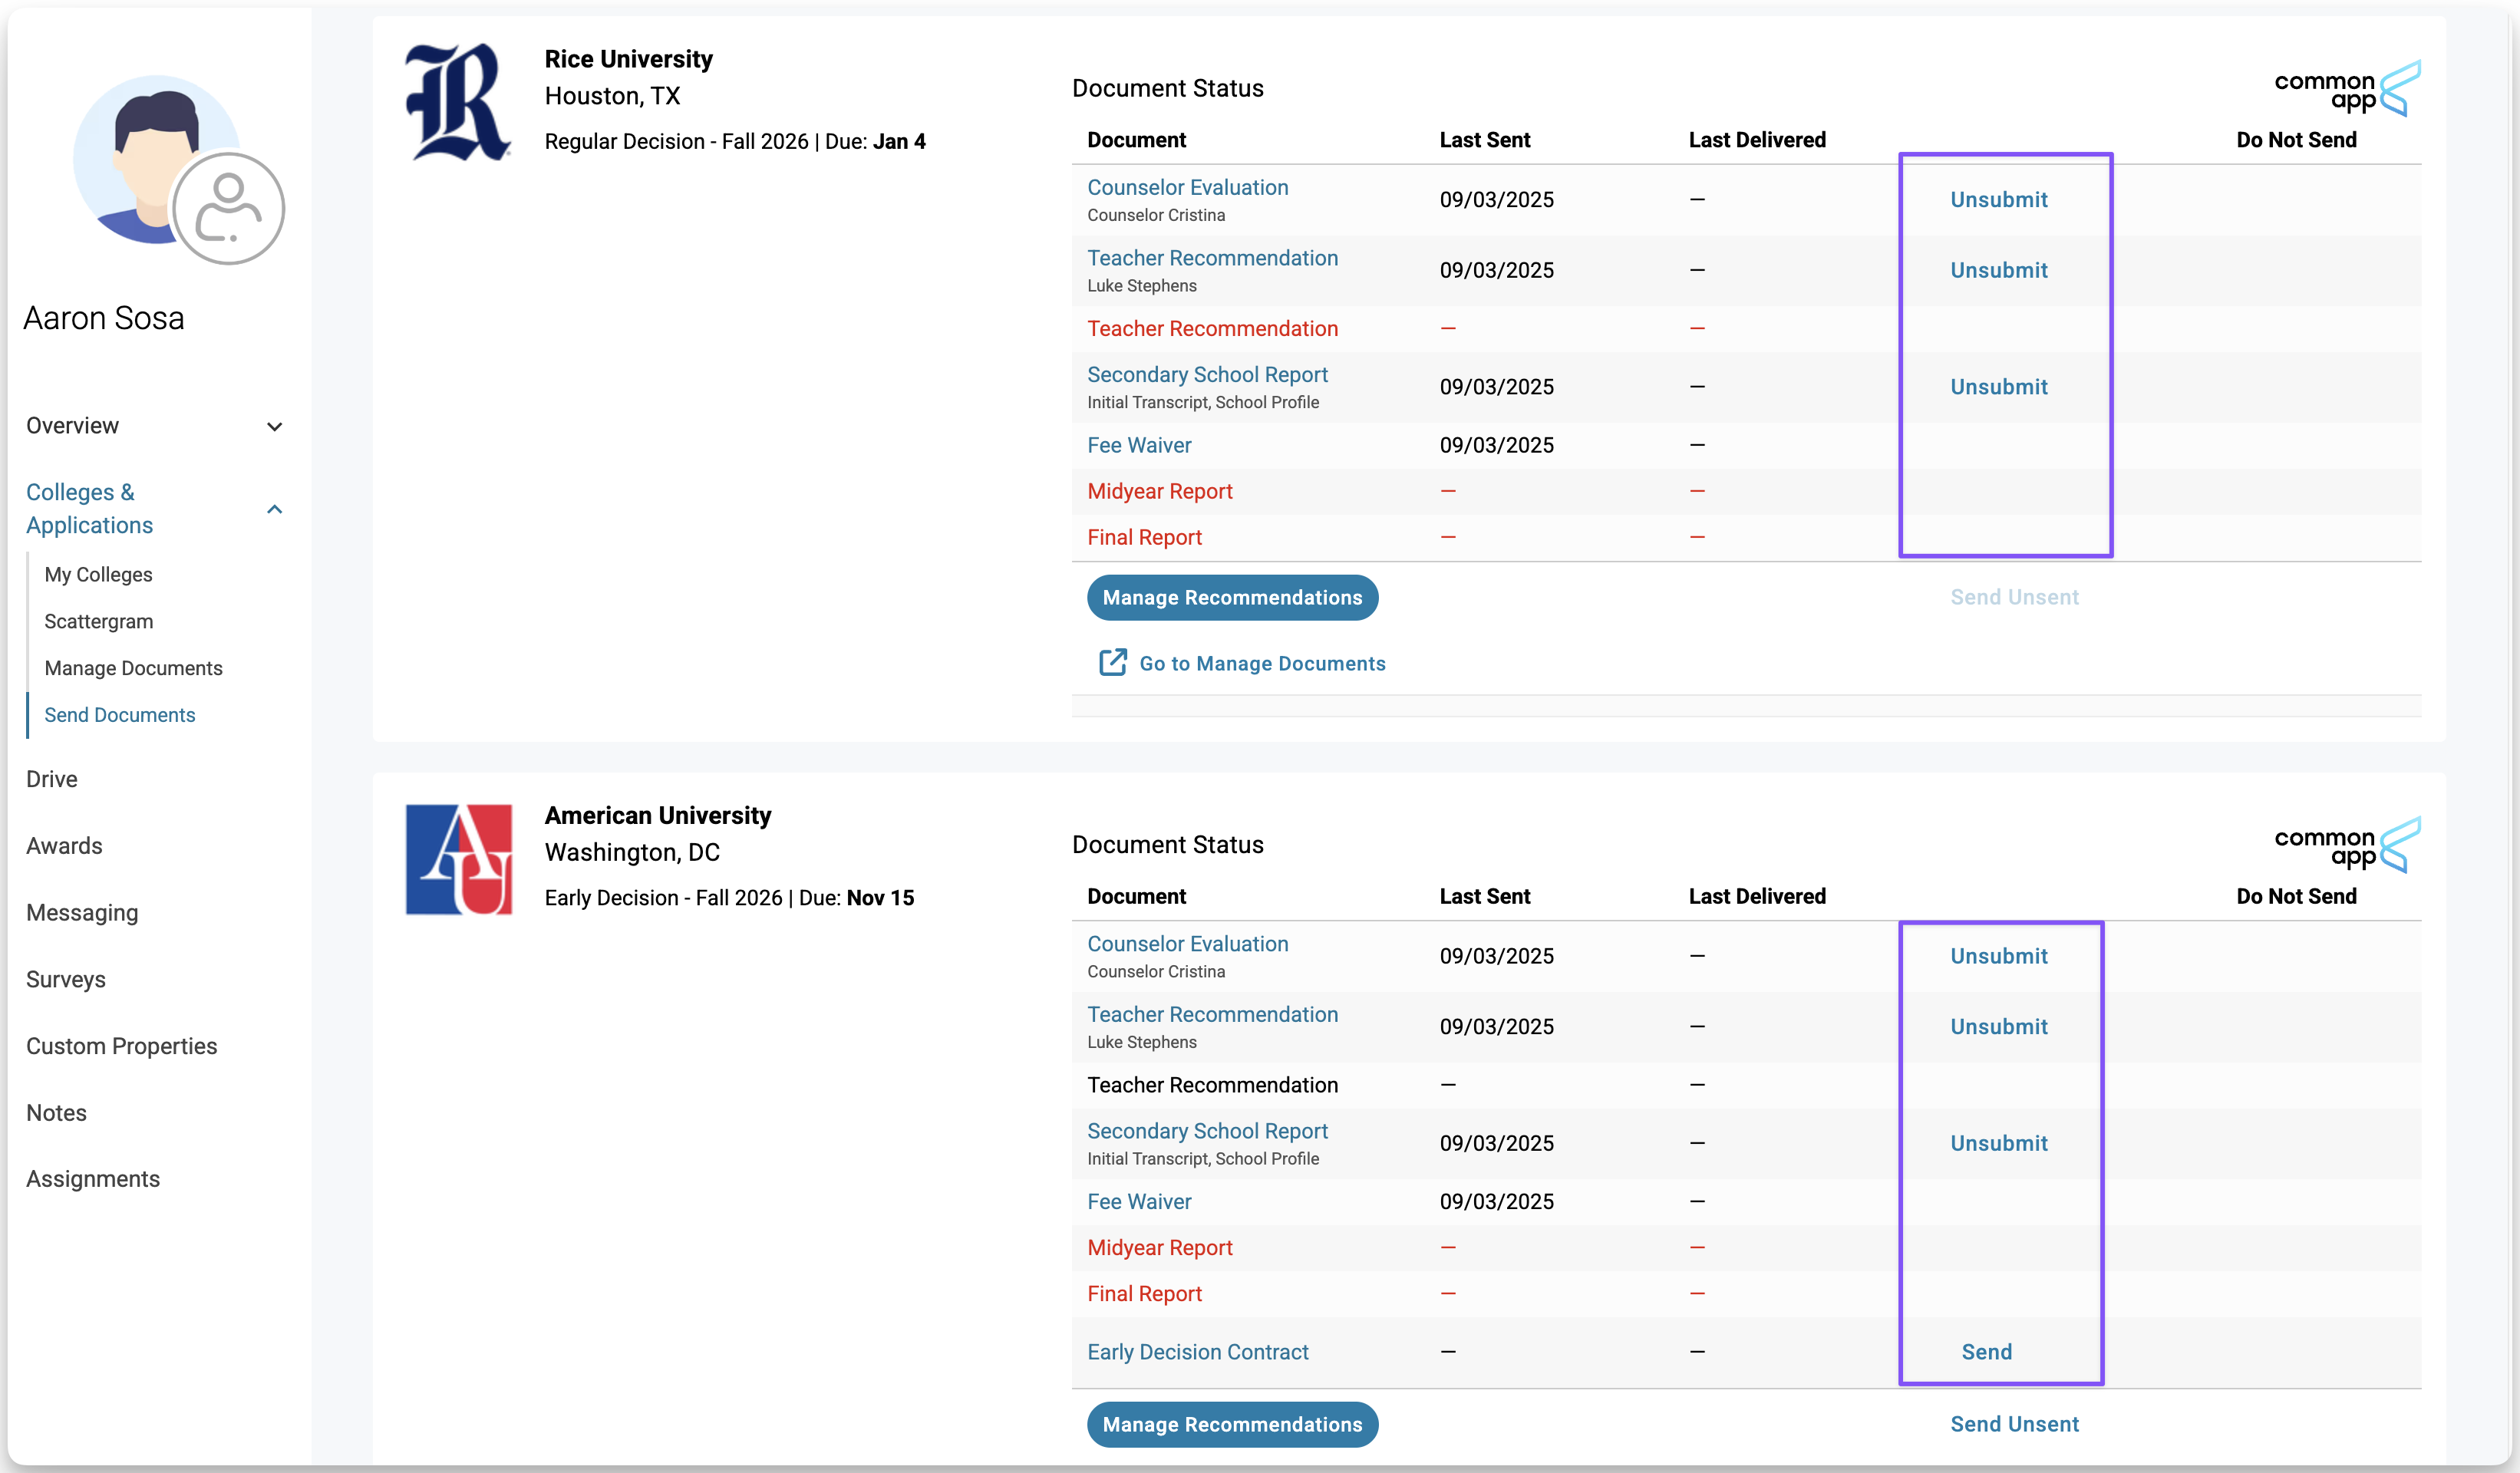This screenshot has width=2520, height=1473.
Task: Click "Early Decision - Fall 2026" deadline text
Action: [663, 898]
